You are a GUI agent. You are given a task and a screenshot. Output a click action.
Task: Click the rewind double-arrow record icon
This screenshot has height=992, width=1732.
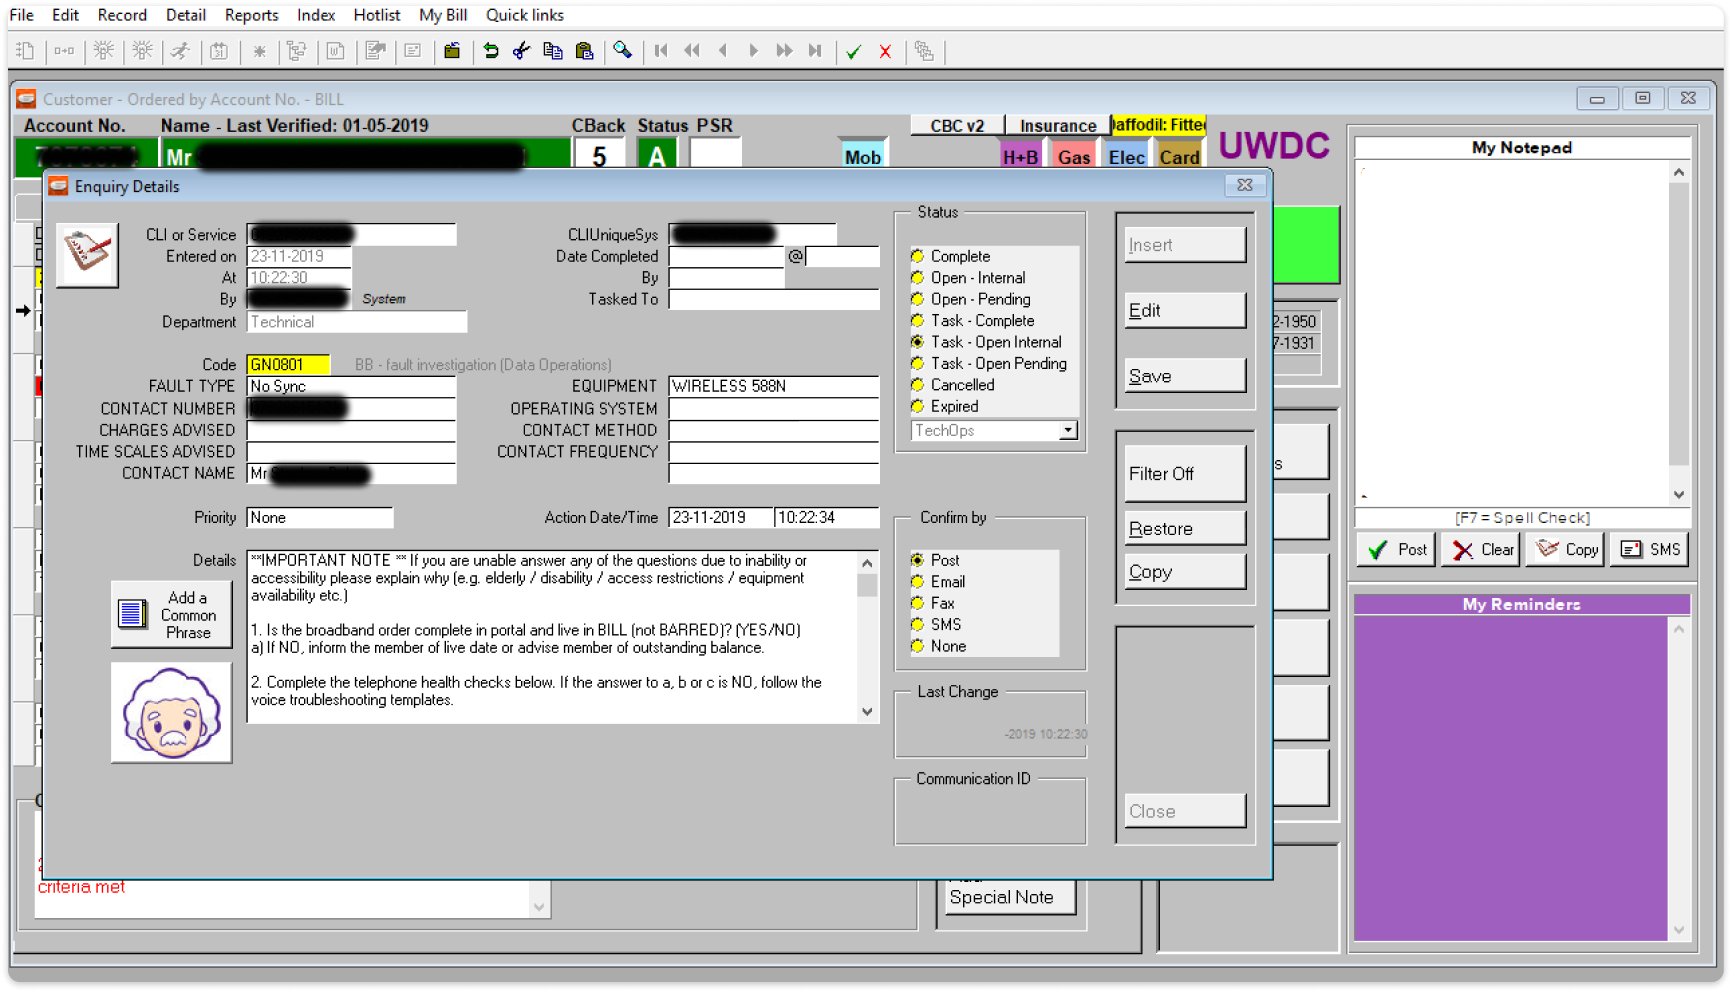click(x=692, y=51)
